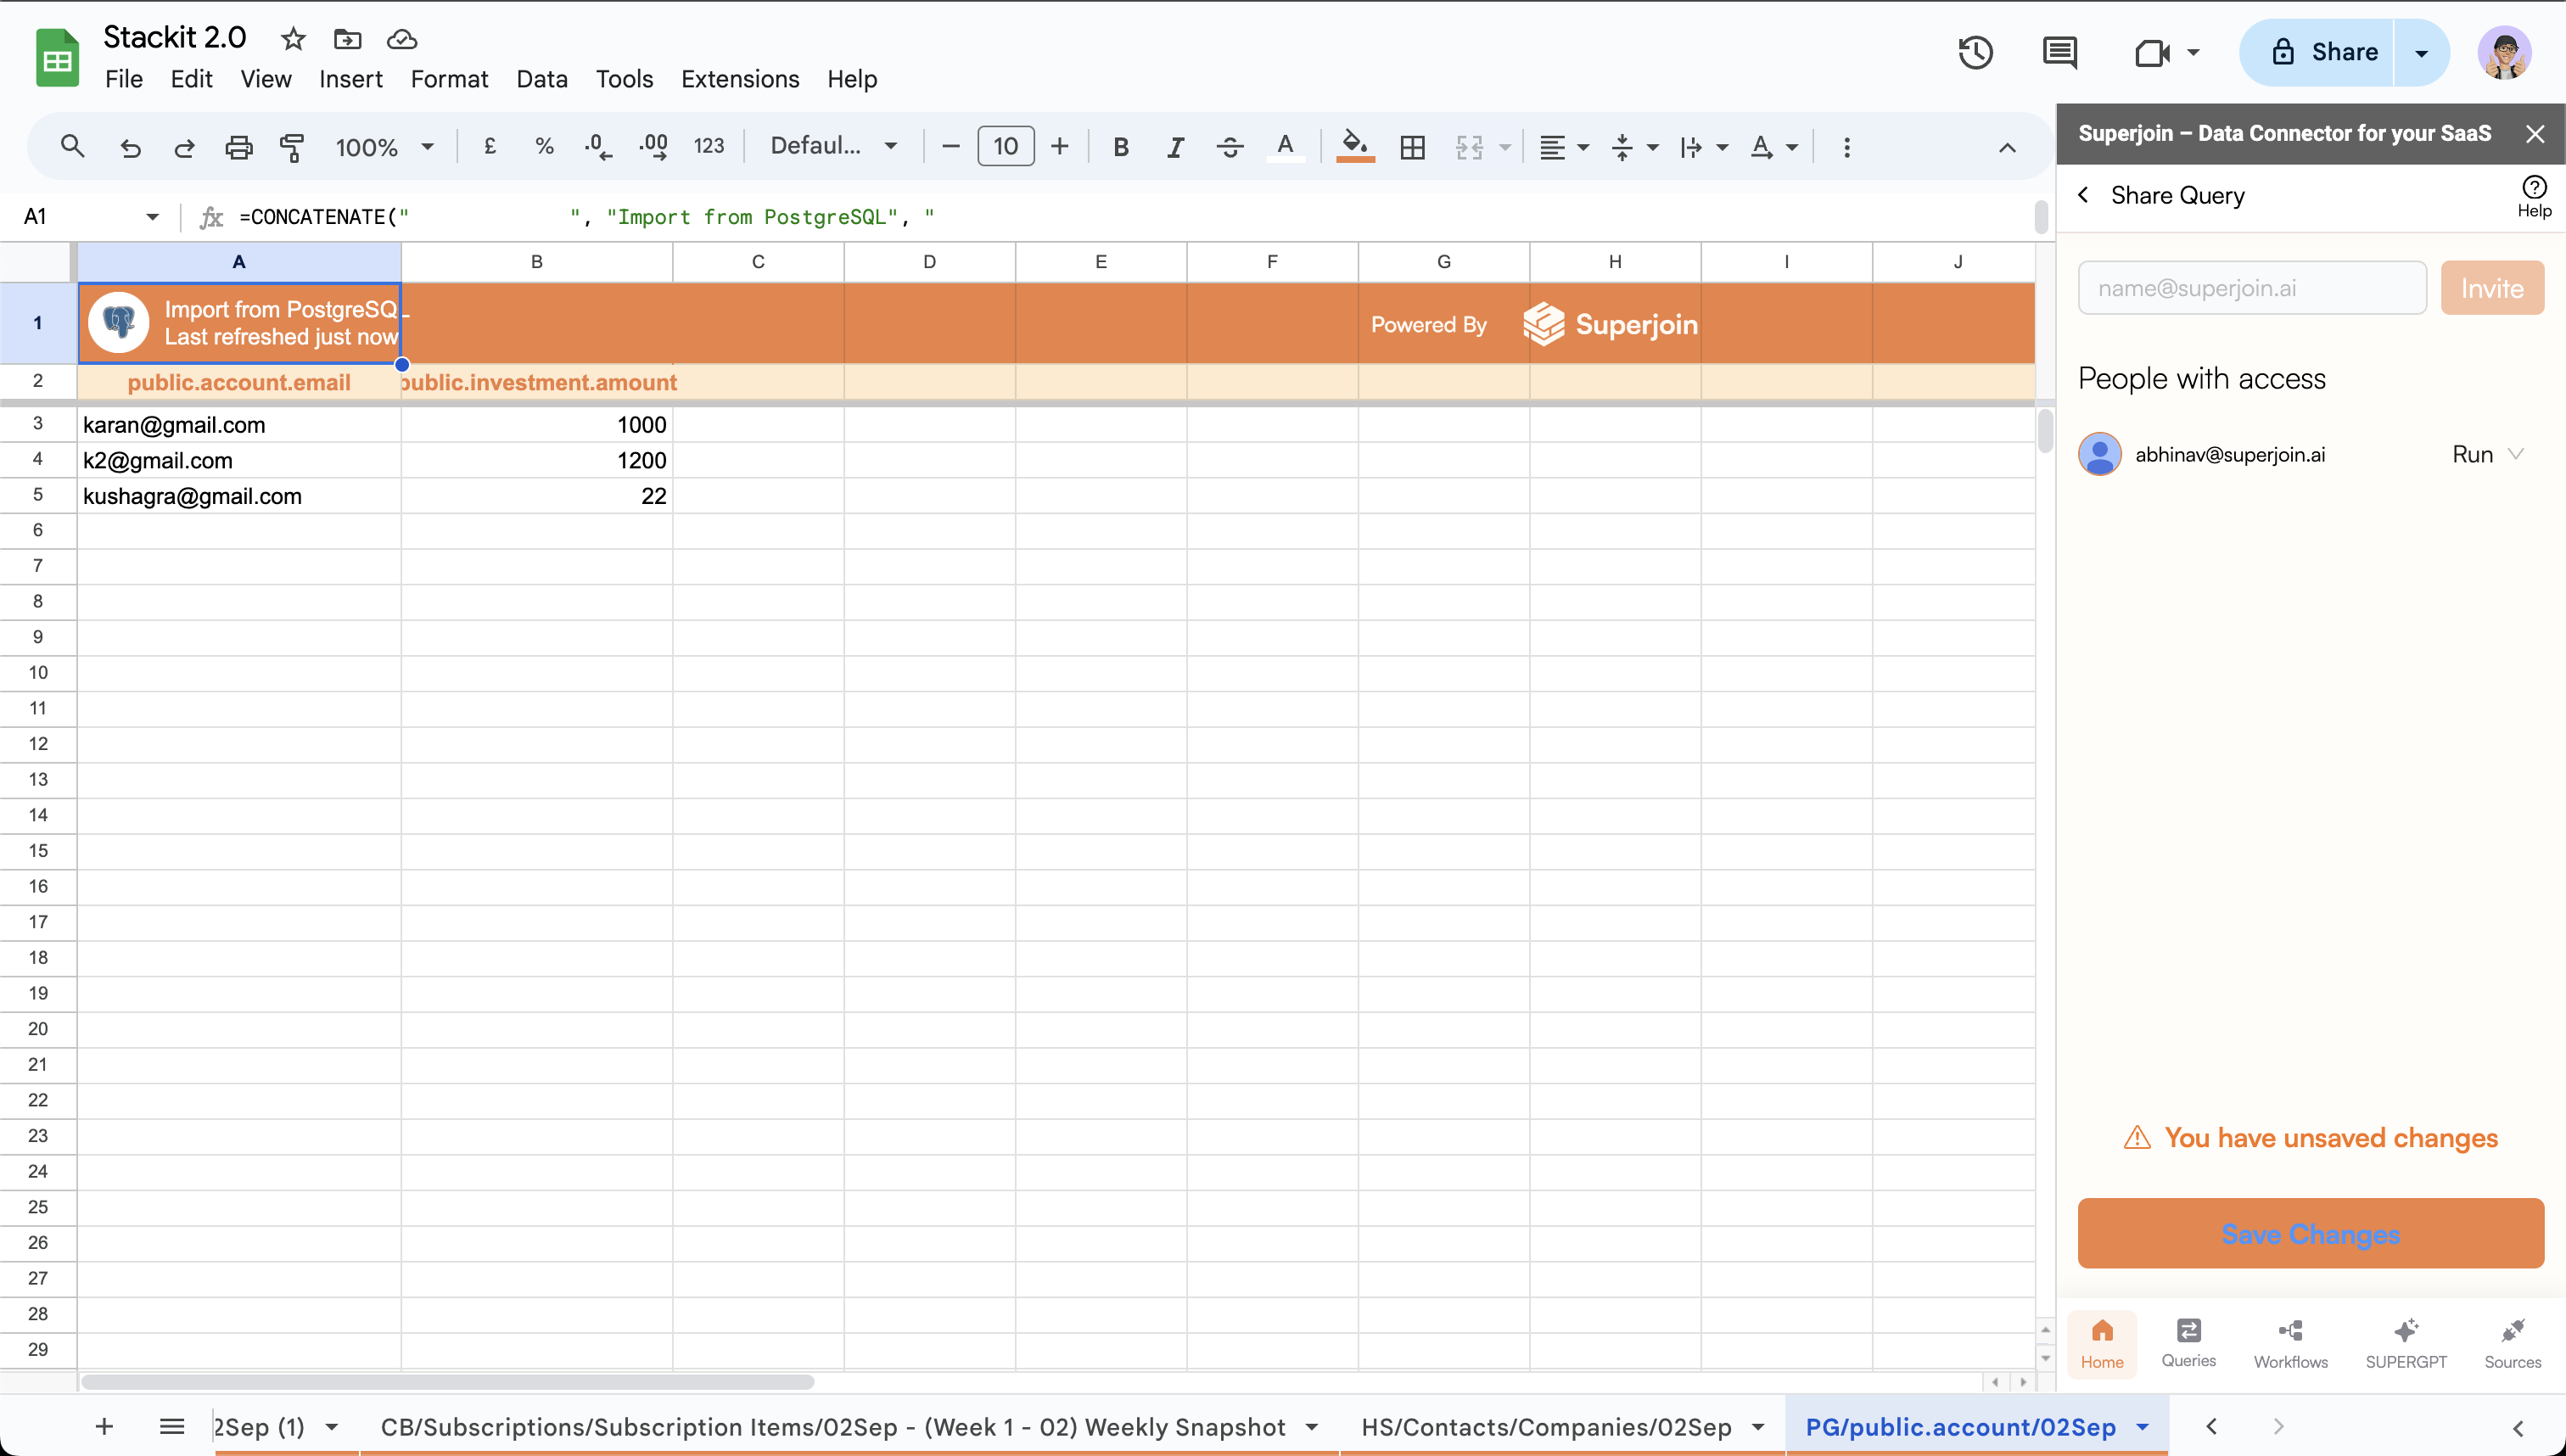Switch to HS/Contacts/Companies/02Sep sheet tab

click(1546, 1427)
